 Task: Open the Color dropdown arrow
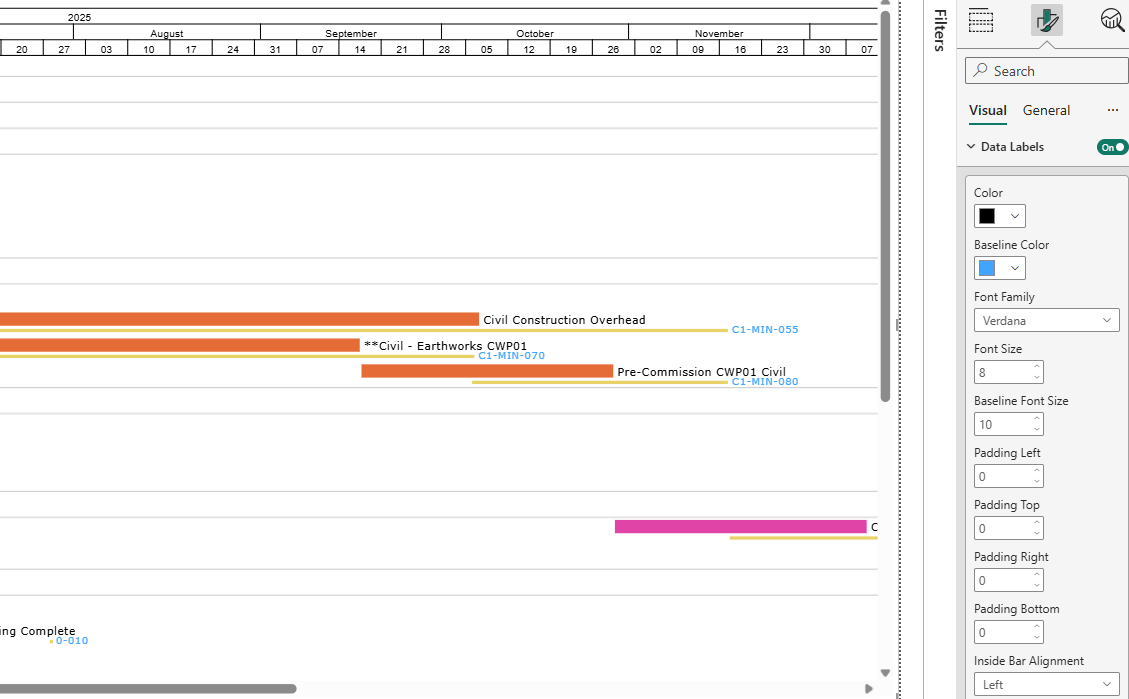1013,215
